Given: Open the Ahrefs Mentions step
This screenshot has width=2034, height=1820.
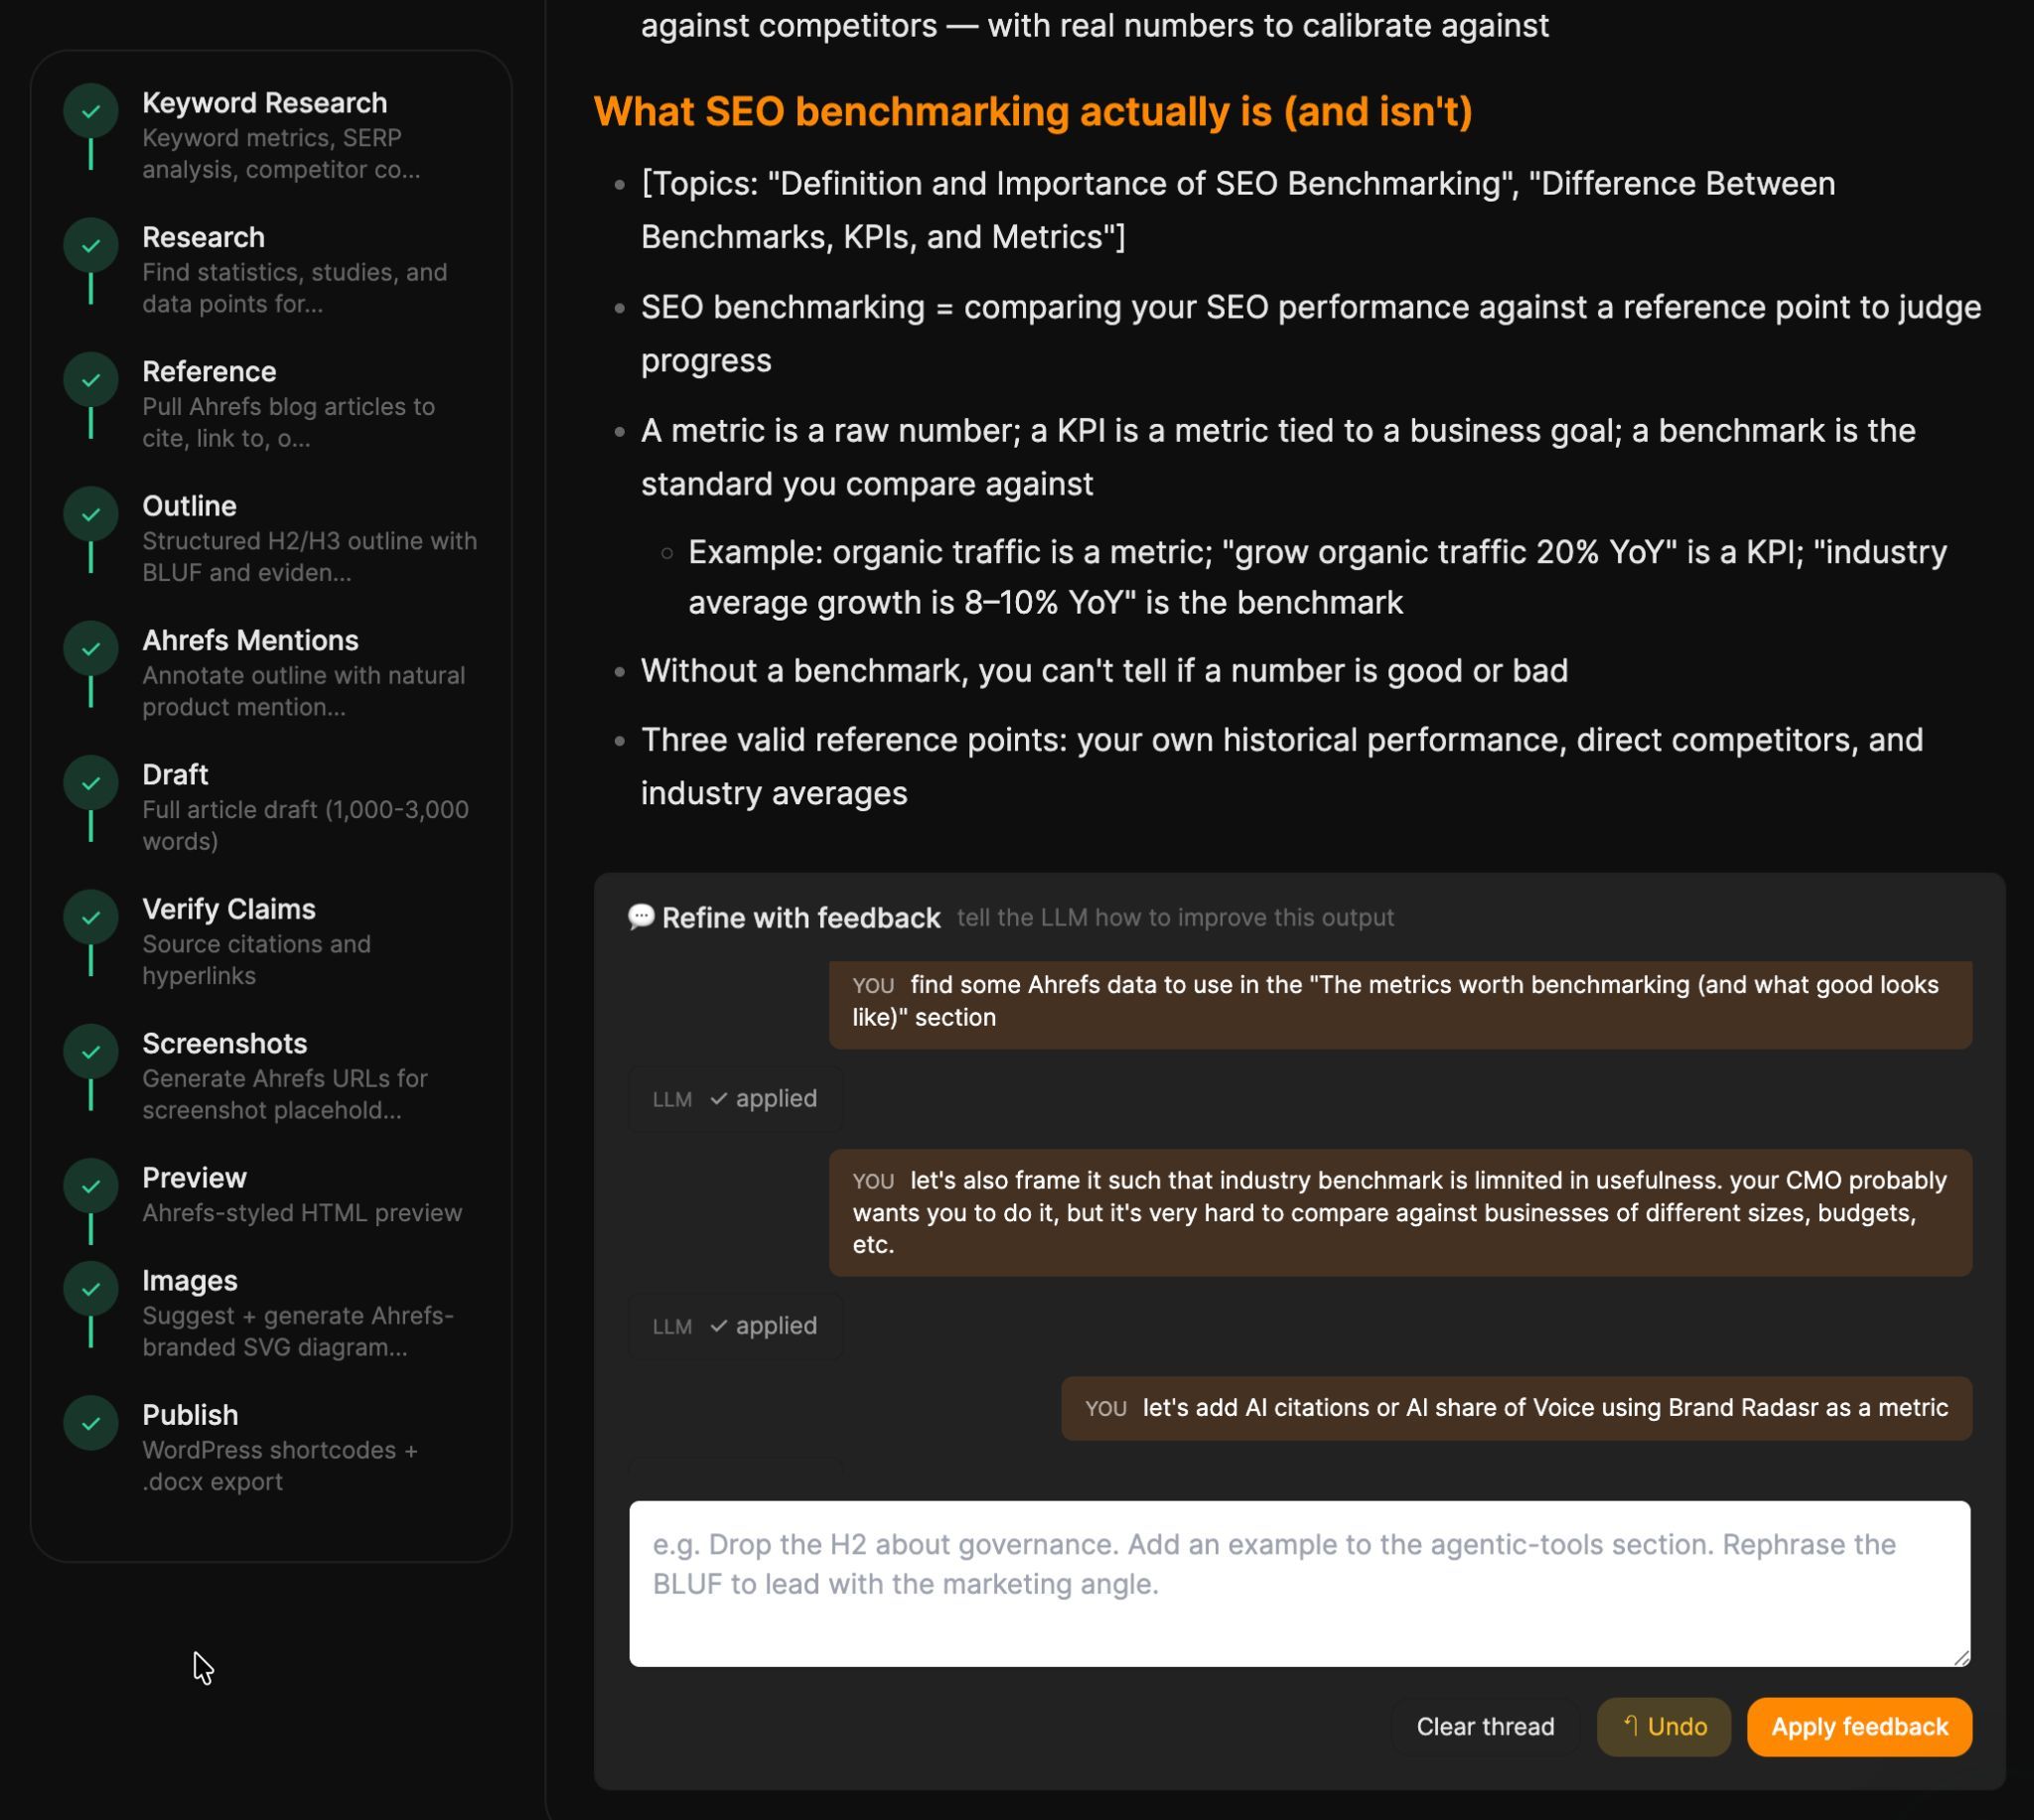Looking at the screenshot, I should coord(251,640).
